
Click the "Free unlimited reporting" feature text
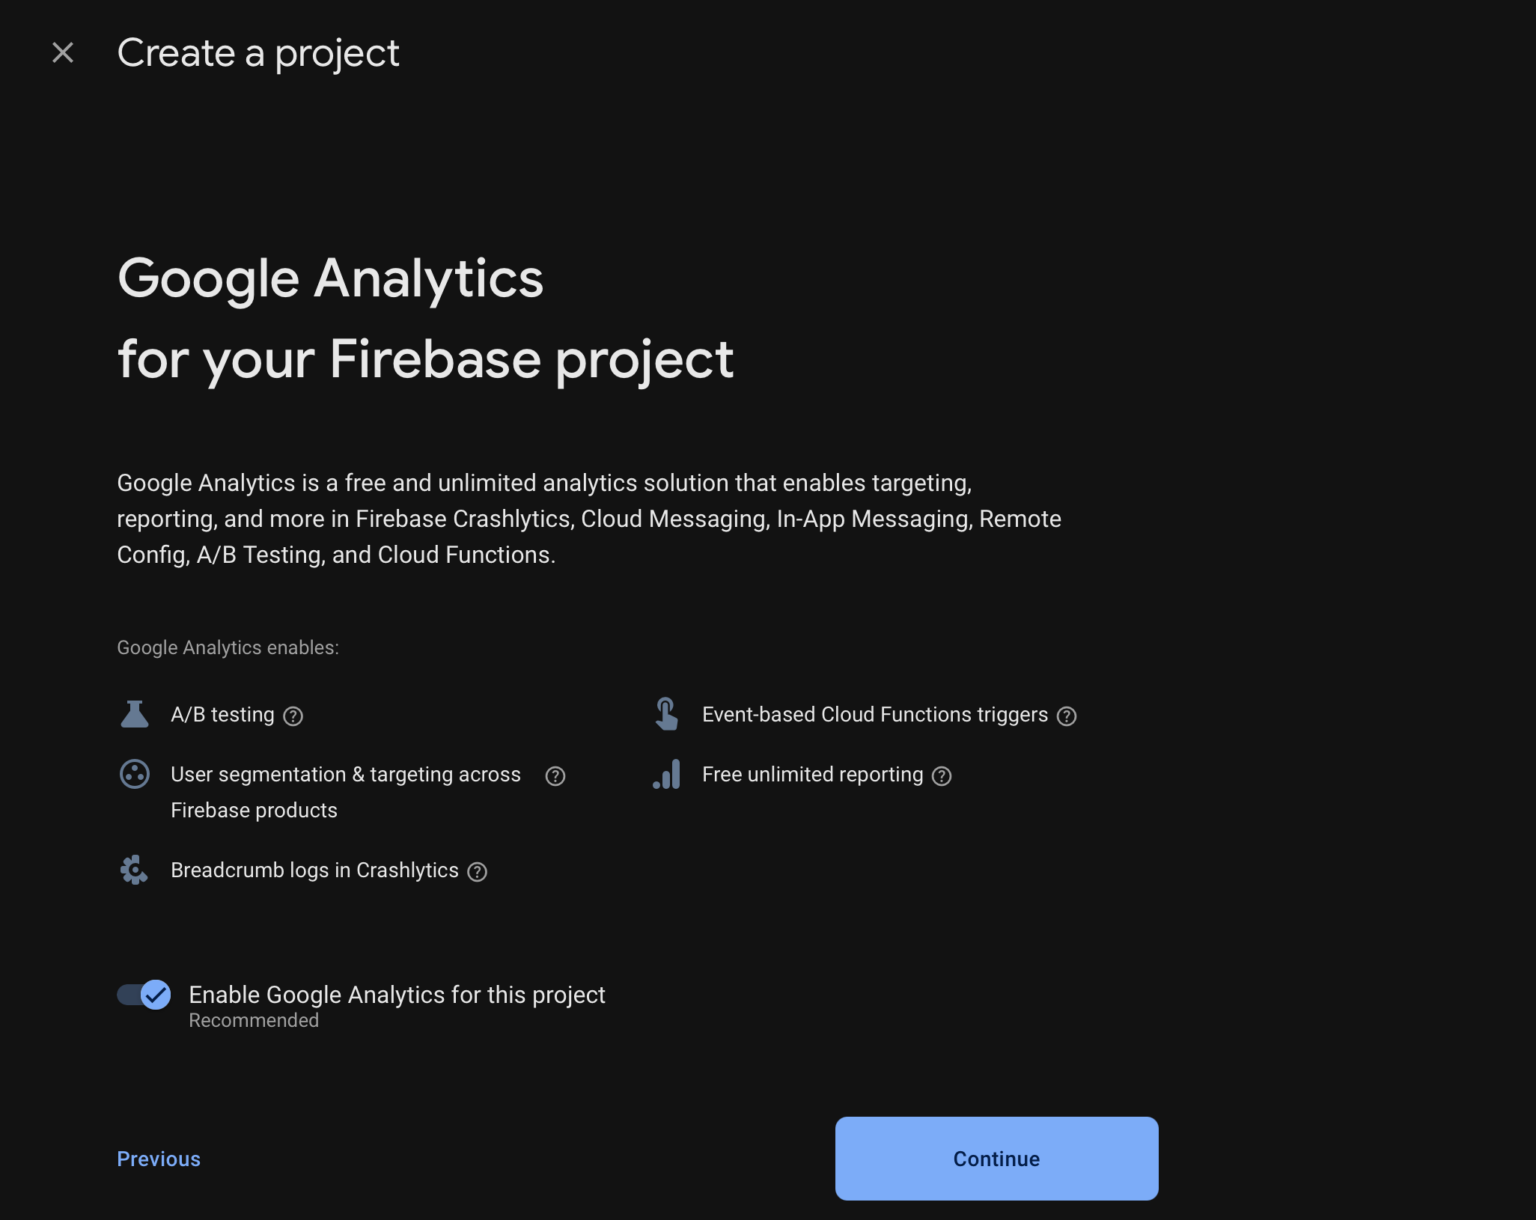812,774
